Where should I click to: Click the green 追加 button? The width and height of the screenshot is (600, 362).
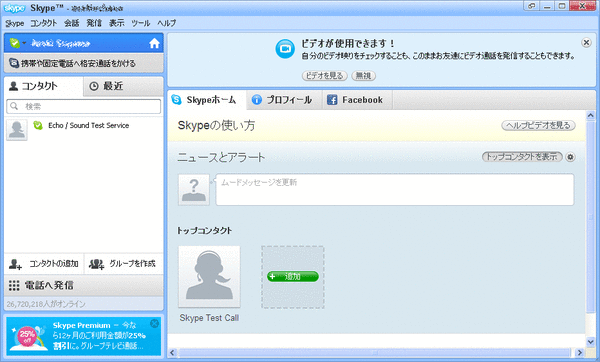(293, 276)
